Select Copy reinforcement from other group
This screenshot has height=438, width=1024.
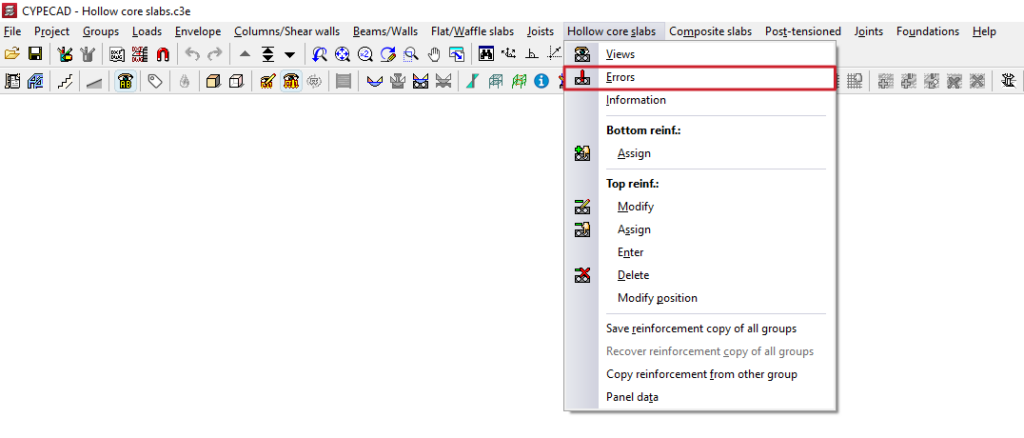(x=700, y=374)
